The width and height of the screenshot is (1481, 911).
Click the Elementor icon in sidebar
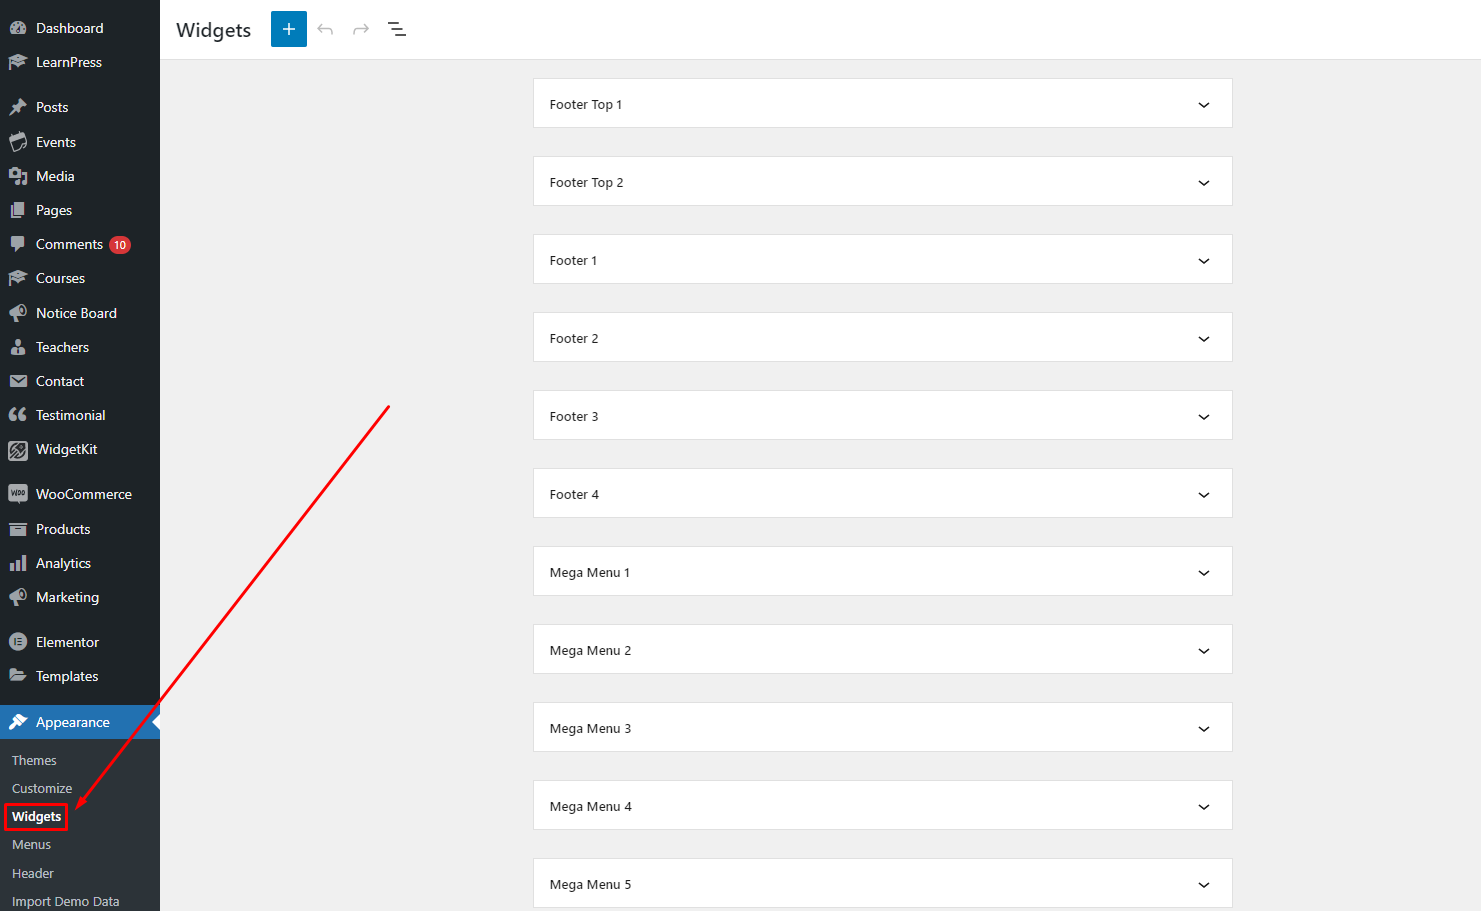(x=18, y=642)
